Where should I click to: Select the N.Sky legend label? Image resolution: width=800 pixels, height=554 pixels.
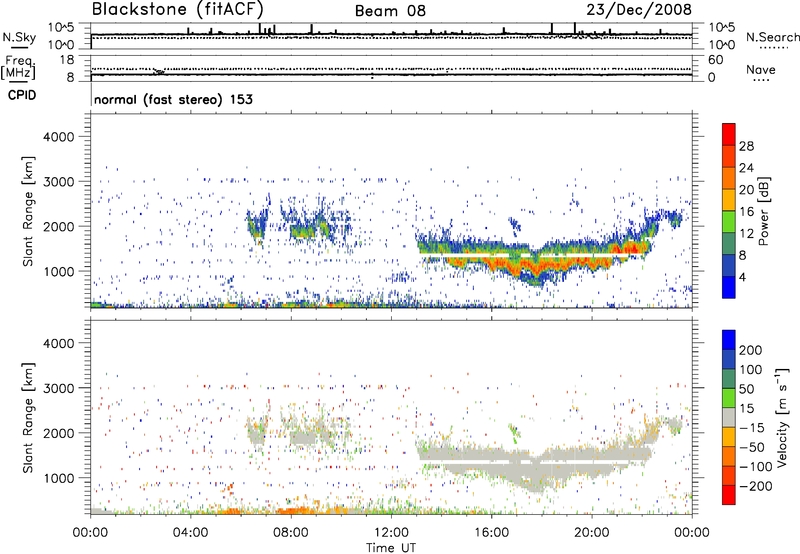19,37
